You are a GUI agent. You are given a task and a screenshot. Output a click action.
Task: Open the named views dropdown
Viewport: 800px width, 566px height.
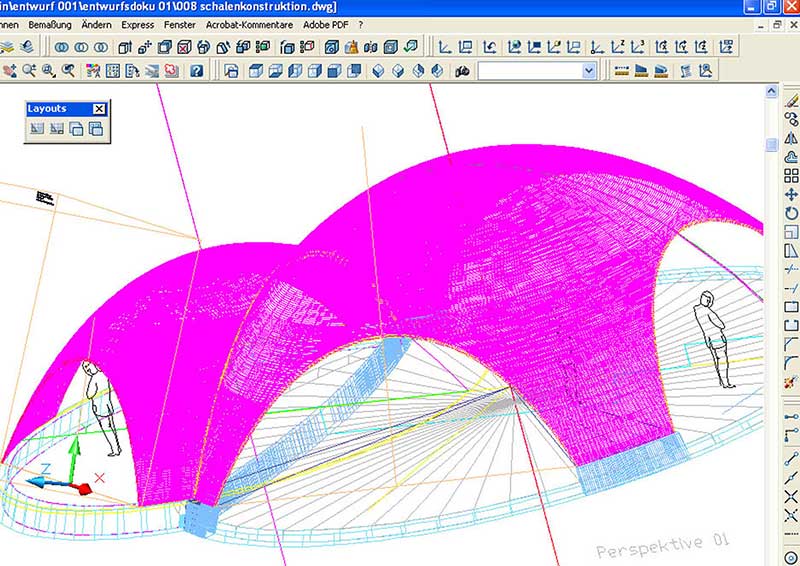(x=588, y=70)
